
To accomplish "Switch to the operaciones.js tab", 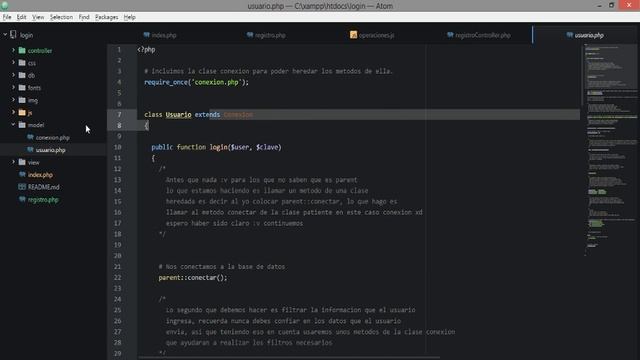I will 372,35.
